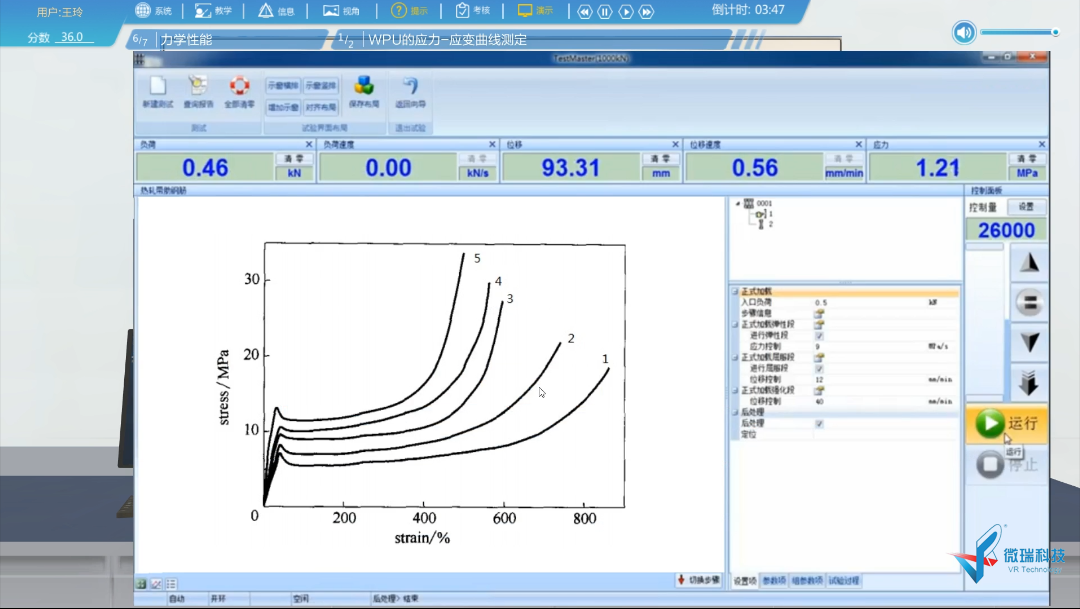The width and height of the screenshot is (1080, 609).
Task: Open the 信息 warning-triangle item
Action: click(276, 10)
